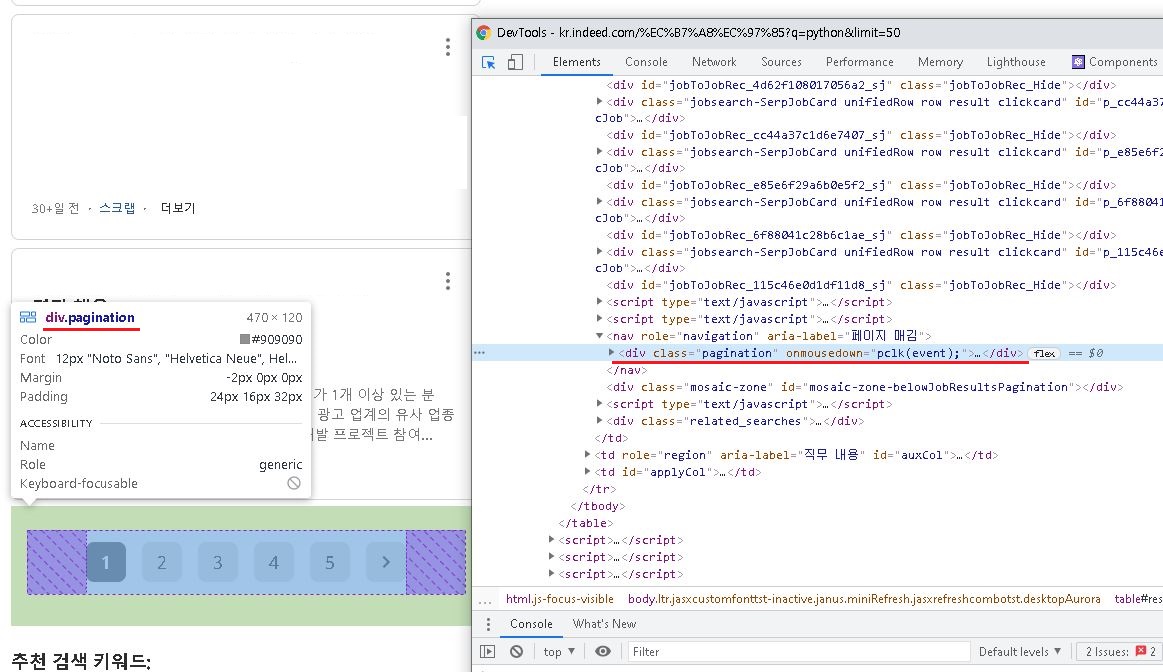The height and width of the screenshot is (672, 1163).
Task: Click the next page arrow button
Action: [386, 562]
